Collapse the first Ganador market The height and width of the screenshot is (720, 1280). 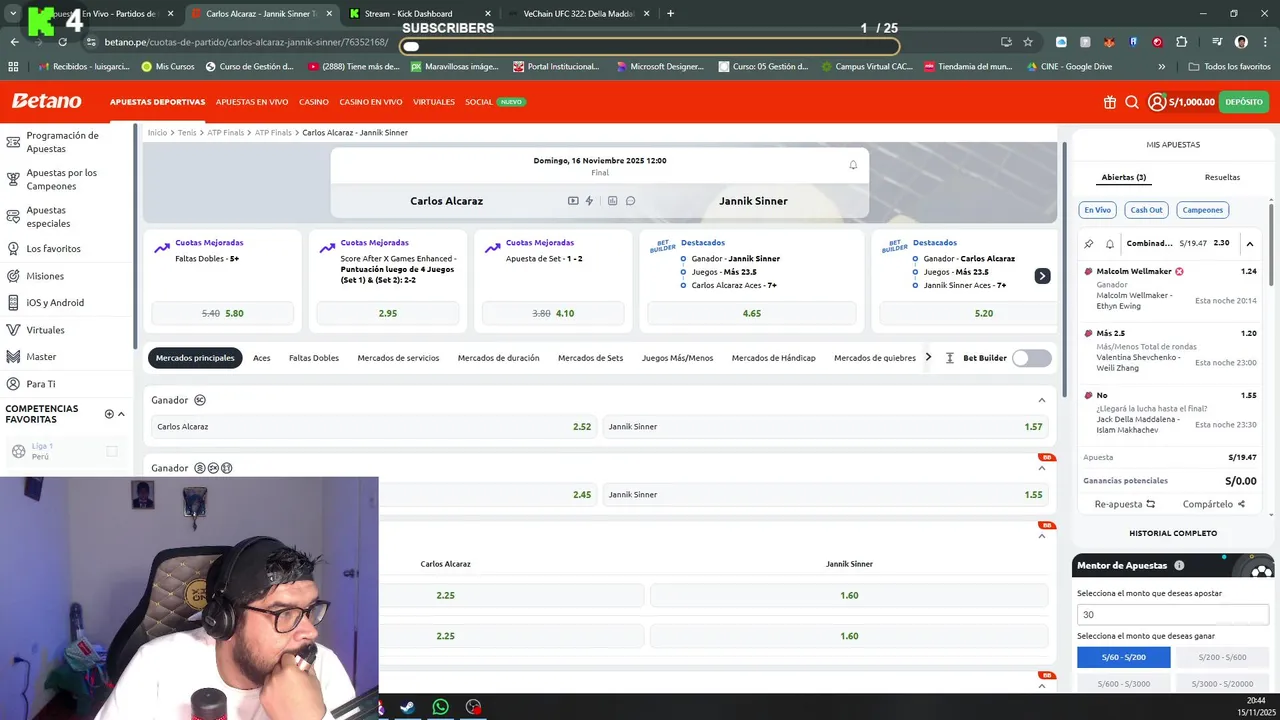[x=1042, y=400]
